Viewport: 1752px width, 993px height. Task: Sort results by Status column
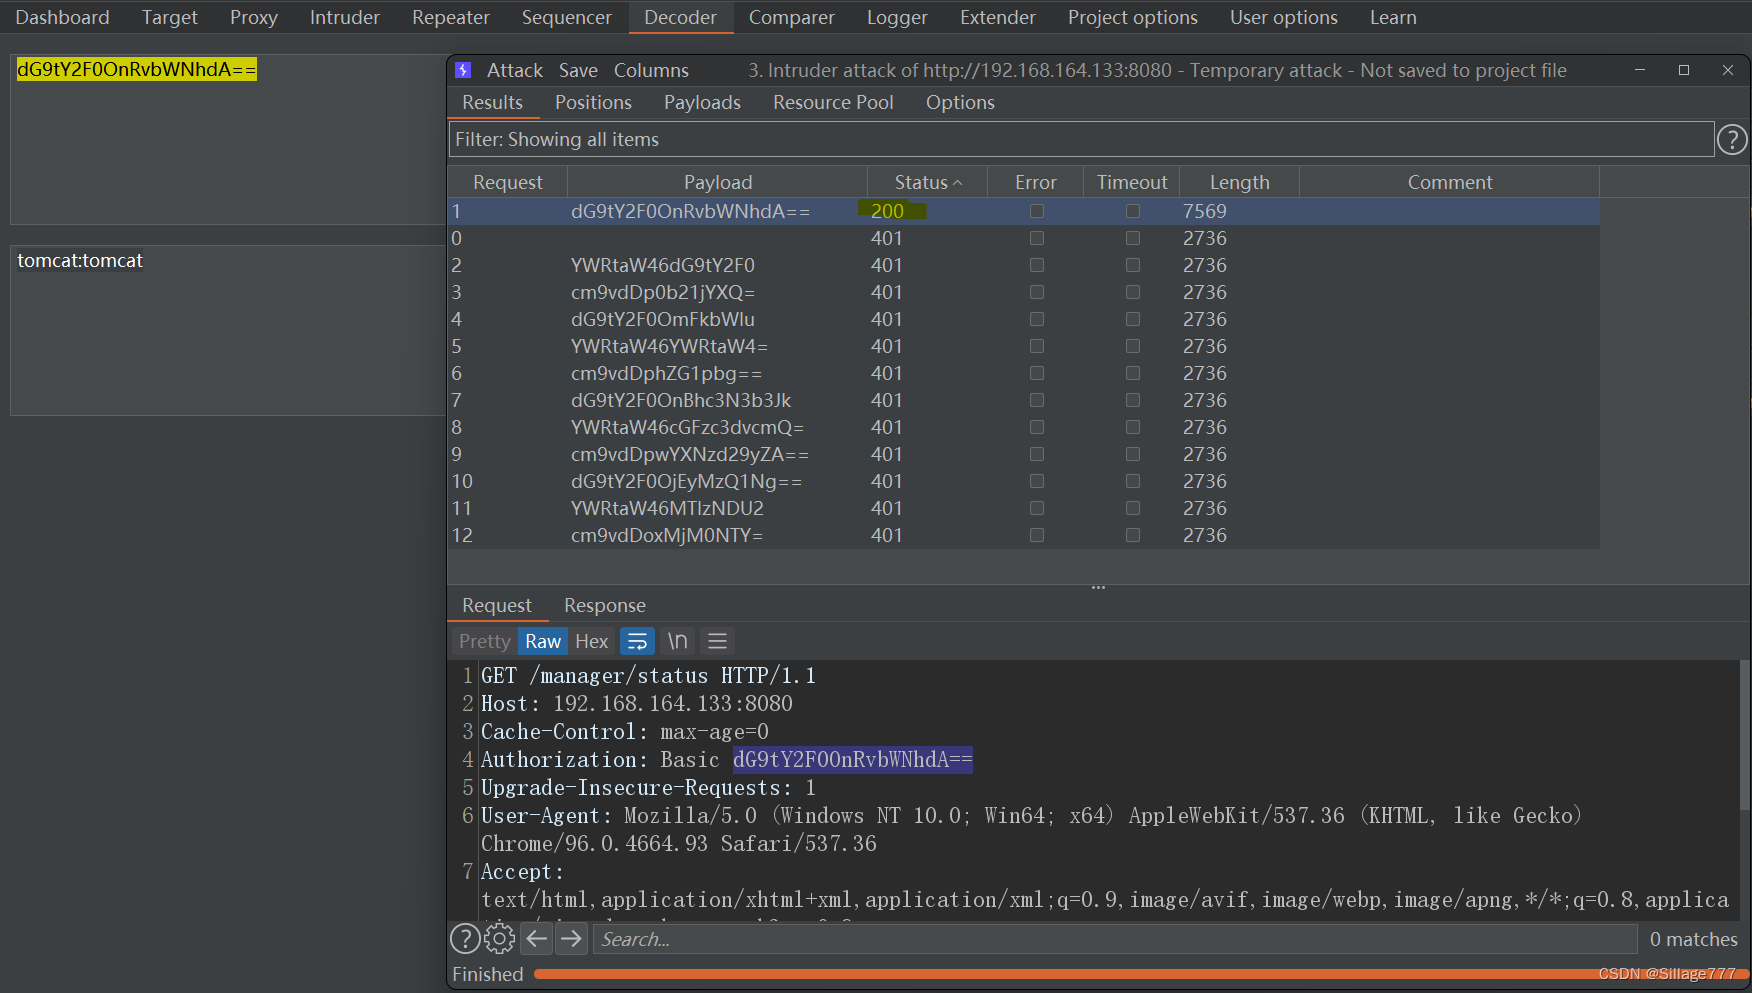coord(927,182)
